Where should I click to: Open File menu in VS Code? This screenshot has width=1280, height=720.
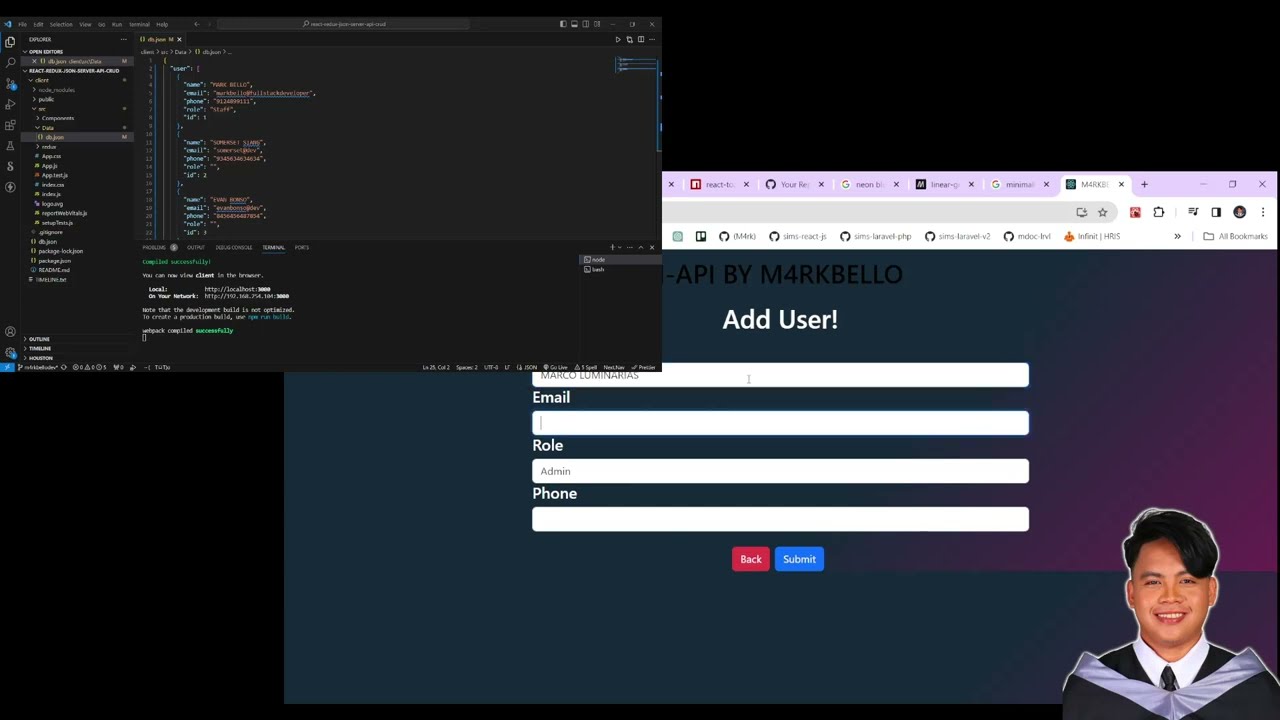click(x=22, y=24)
